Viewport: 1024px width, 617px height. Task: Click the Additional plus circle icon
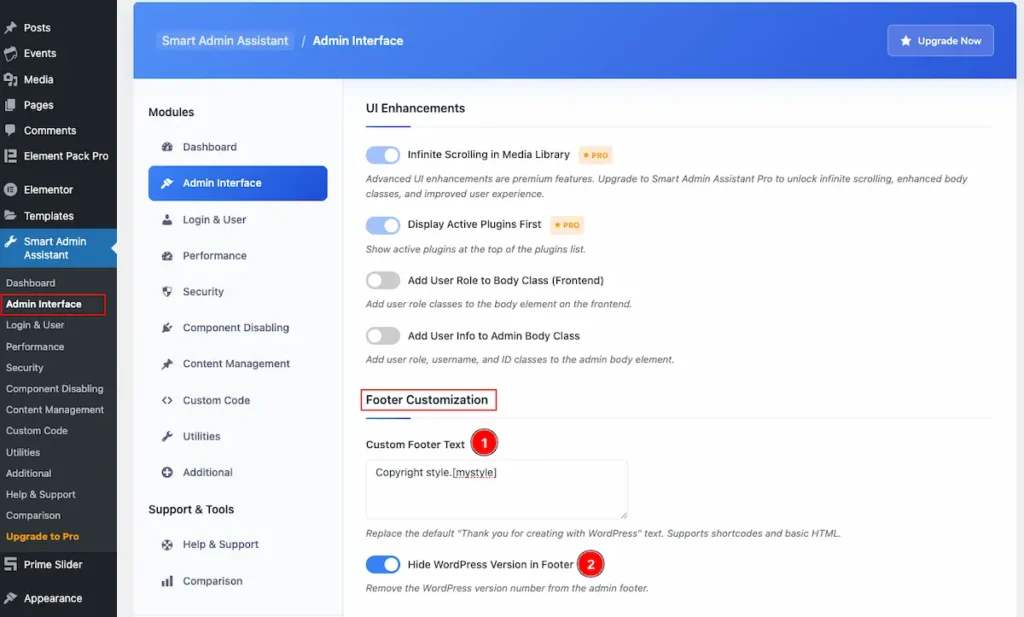(x=167, y=472)
